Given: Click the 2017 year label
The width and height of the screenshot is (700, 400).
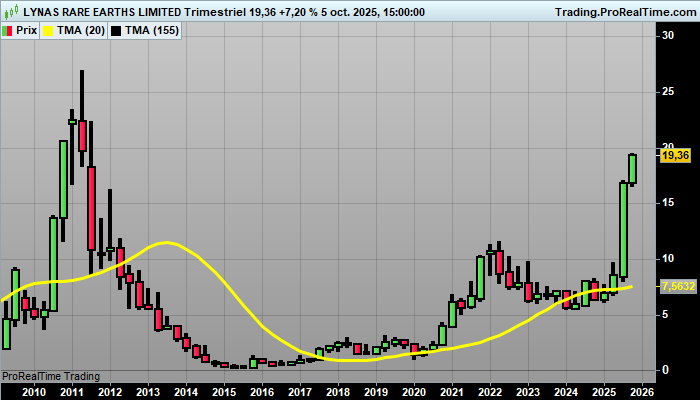Looking at the screenshot, I should (x=300, y=392).
